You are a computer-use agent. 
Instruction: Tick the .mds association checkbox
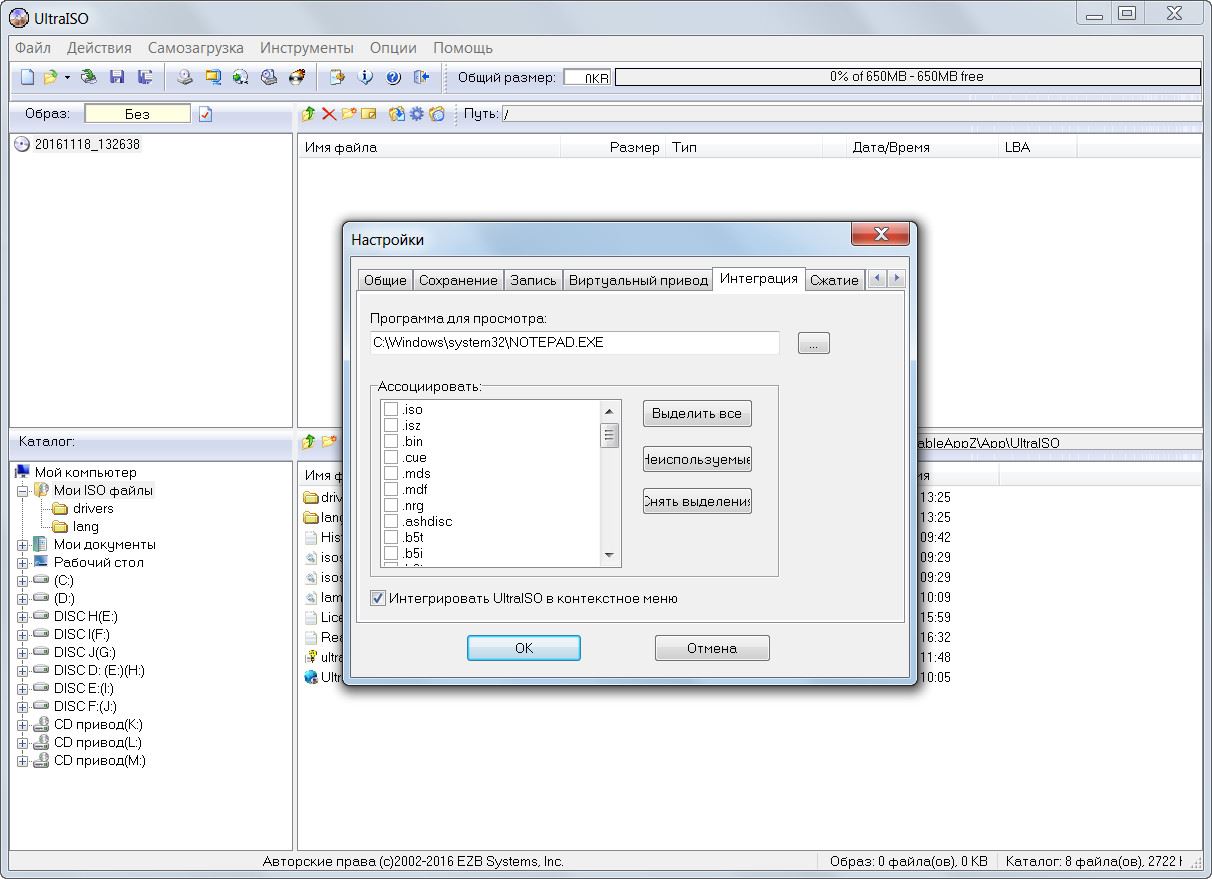point(391,473)
